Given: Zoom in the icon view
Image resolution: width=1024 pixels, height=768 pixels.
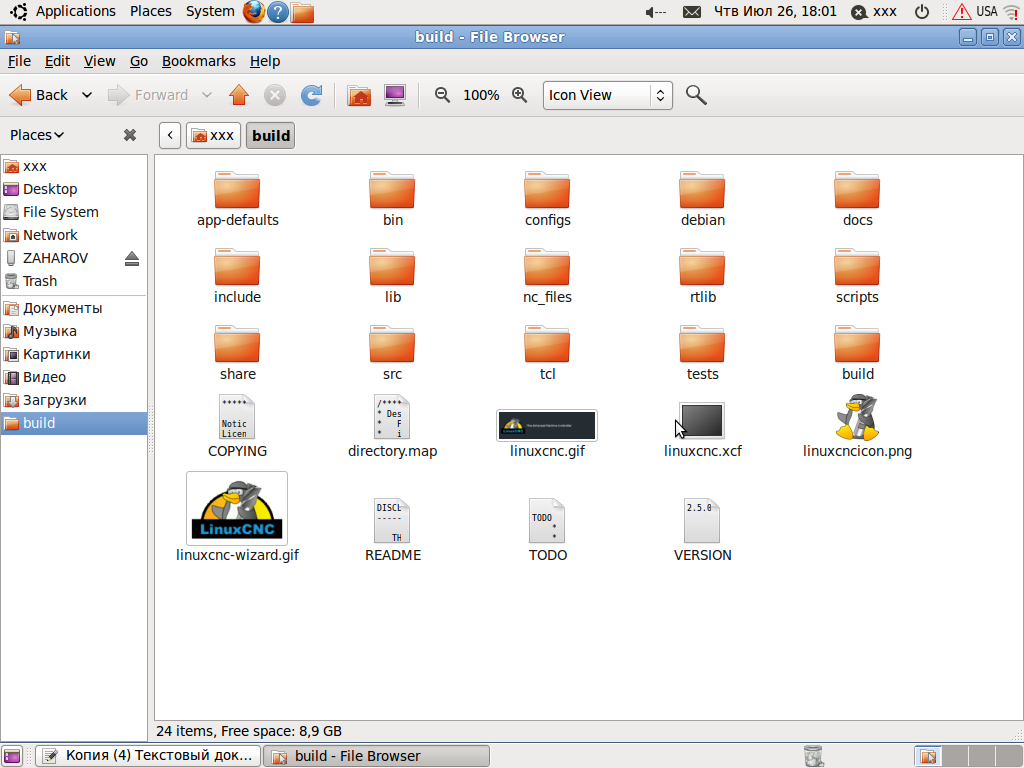Looking at the screenshot, I should coord(519,95).
